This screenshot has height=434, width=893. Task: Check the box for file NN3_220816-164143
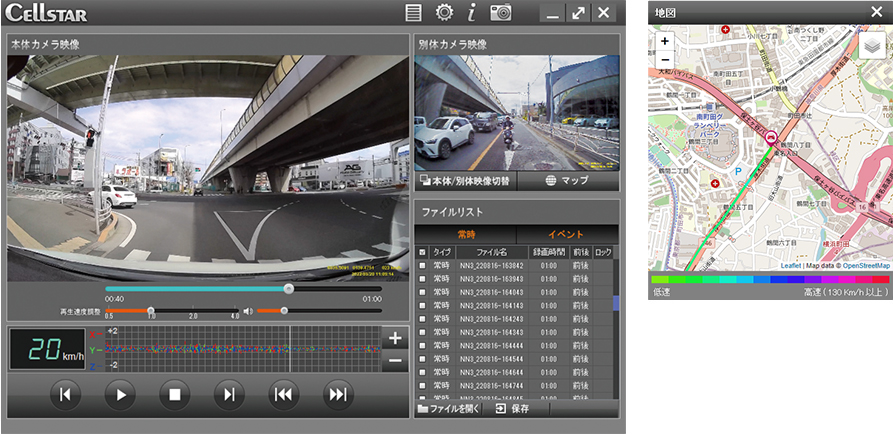coord(422,306)
